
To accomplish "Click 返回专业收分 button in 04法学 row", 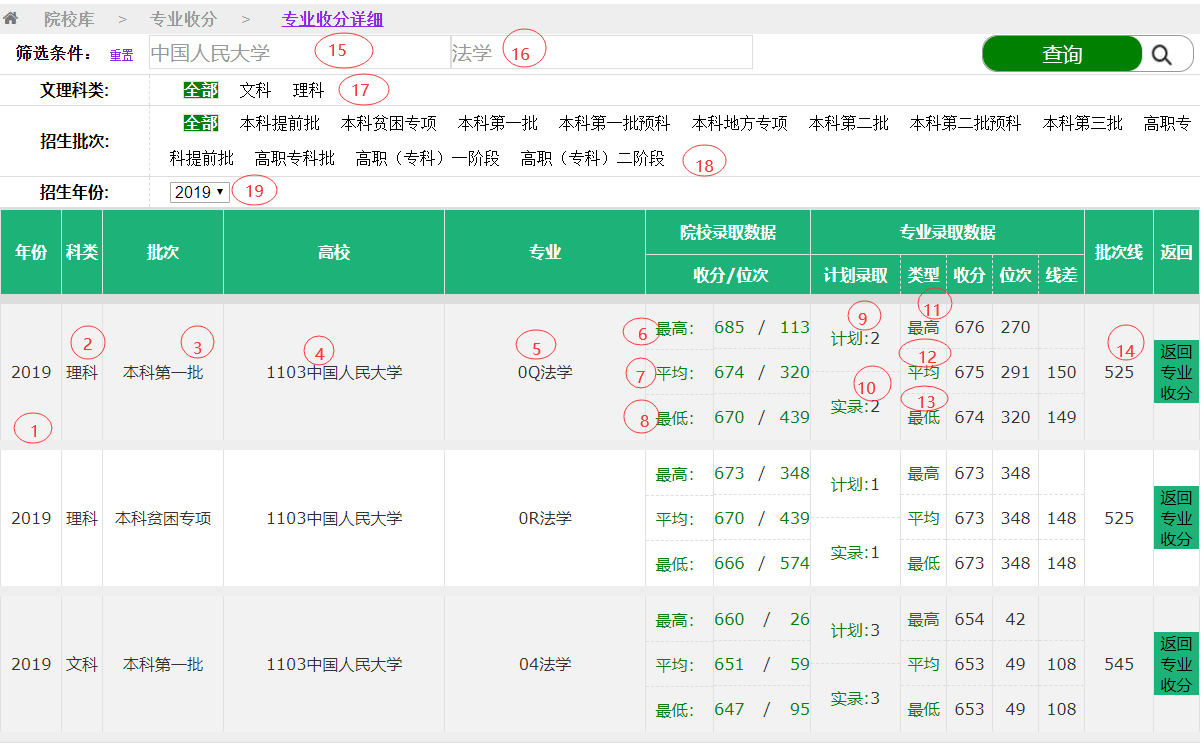I will coord(1176,664).
